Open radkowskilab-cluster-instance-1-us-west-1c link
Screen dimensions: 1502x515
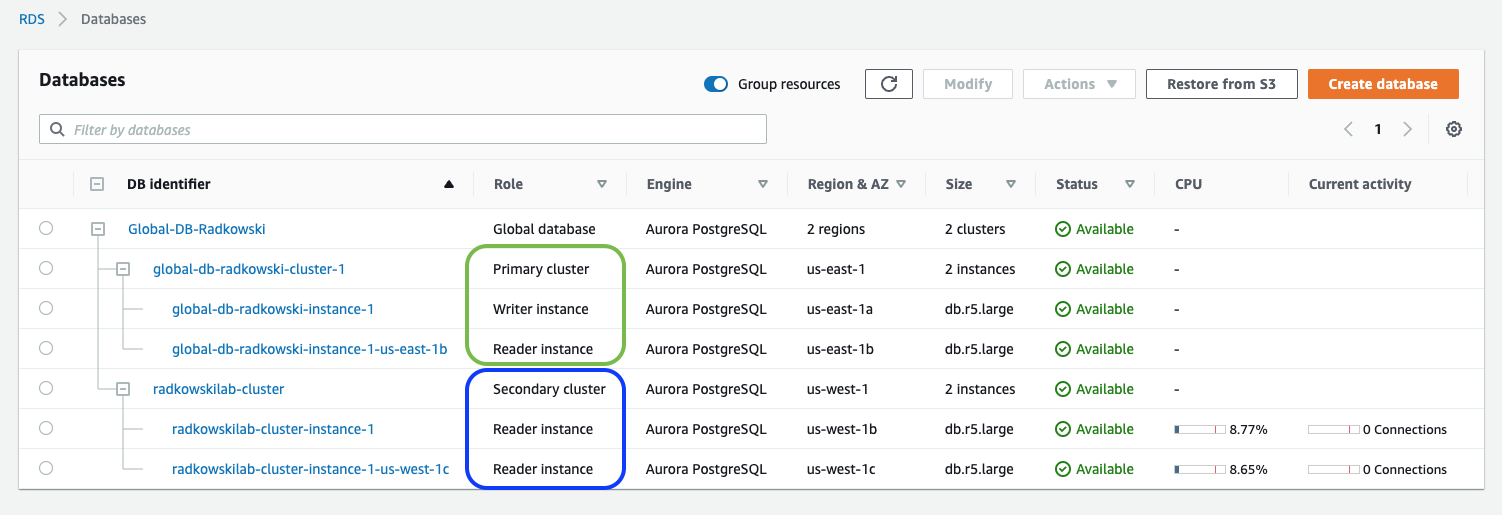tap(311, 469)
